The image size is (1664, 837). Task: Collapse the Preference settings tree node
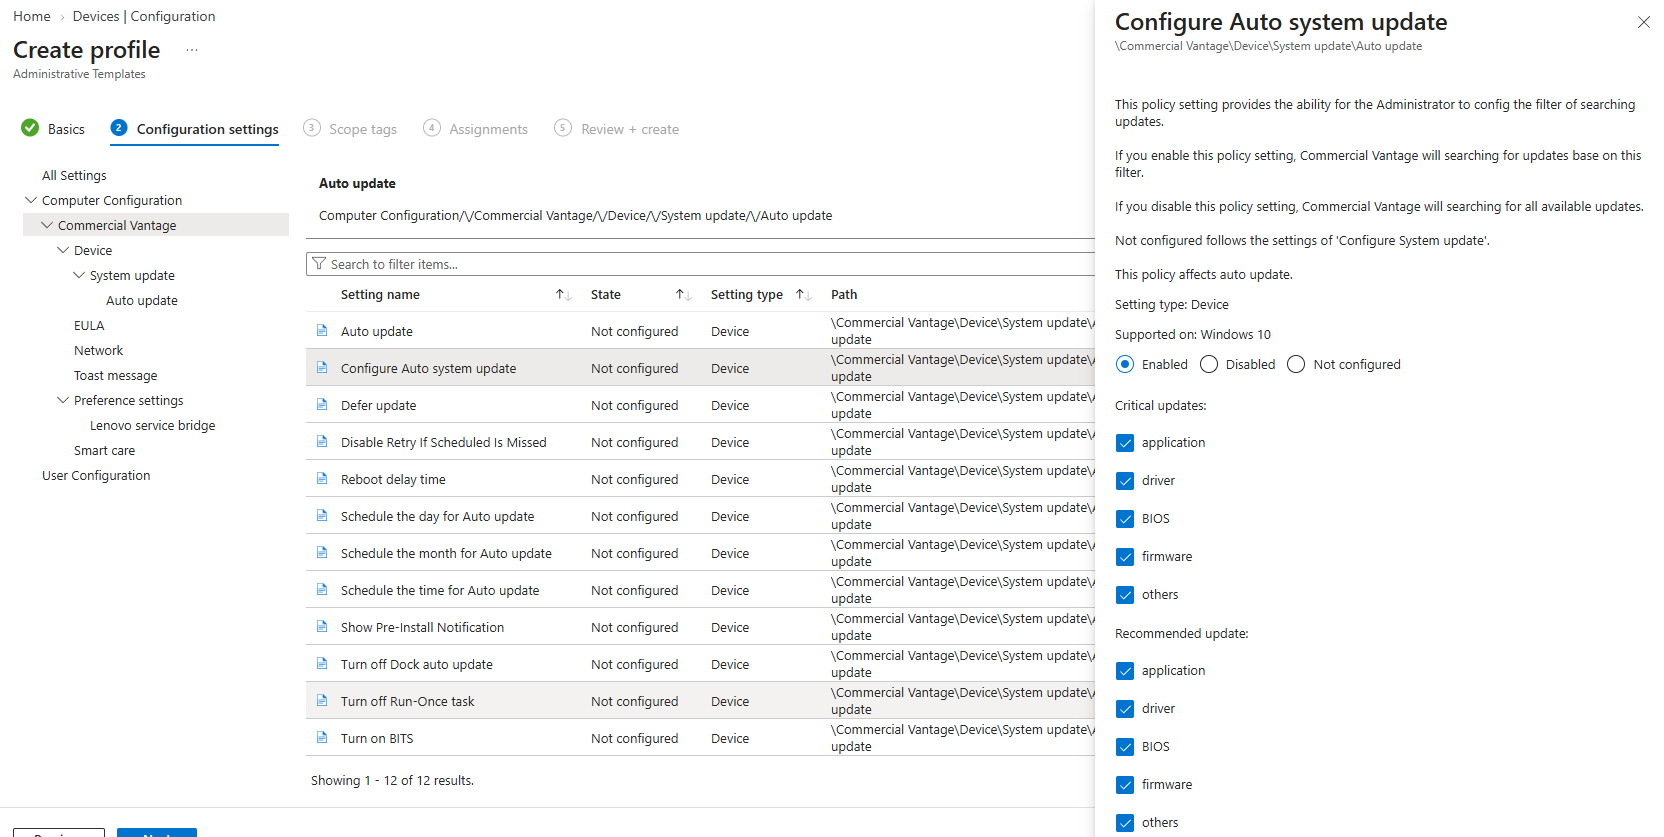pos(63,400)
